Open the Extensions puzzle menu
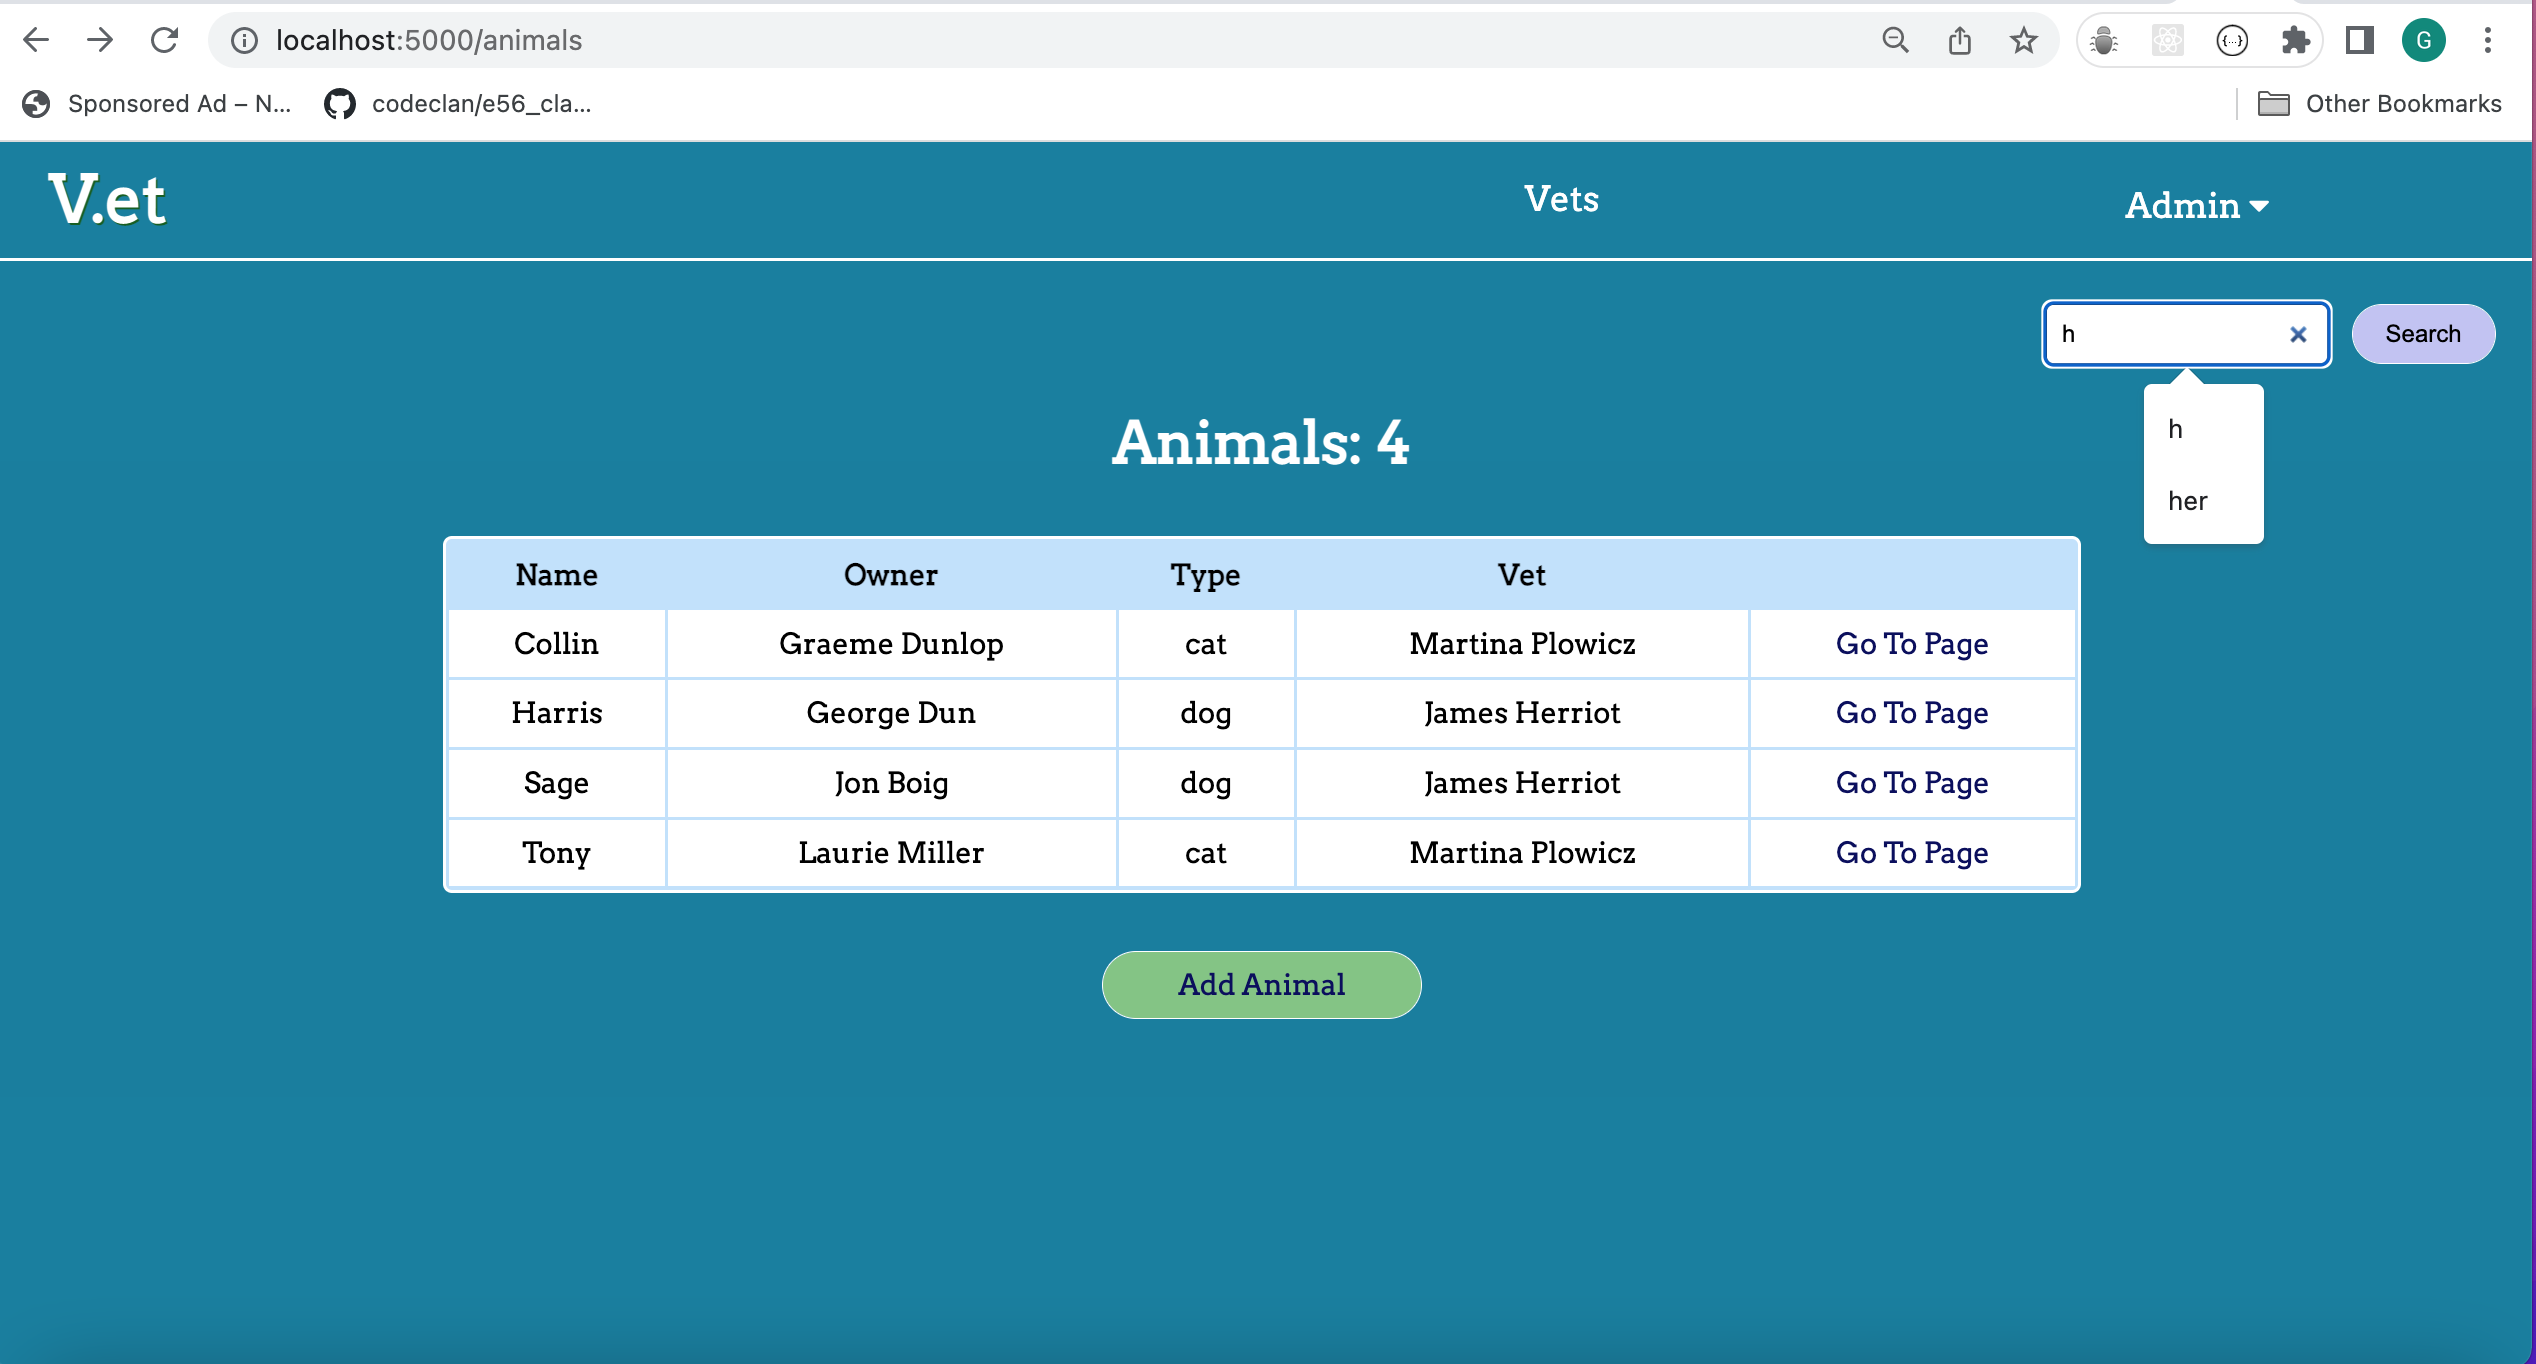The height and width of the screenshot is (1364, 2536). click(2296, 40)
